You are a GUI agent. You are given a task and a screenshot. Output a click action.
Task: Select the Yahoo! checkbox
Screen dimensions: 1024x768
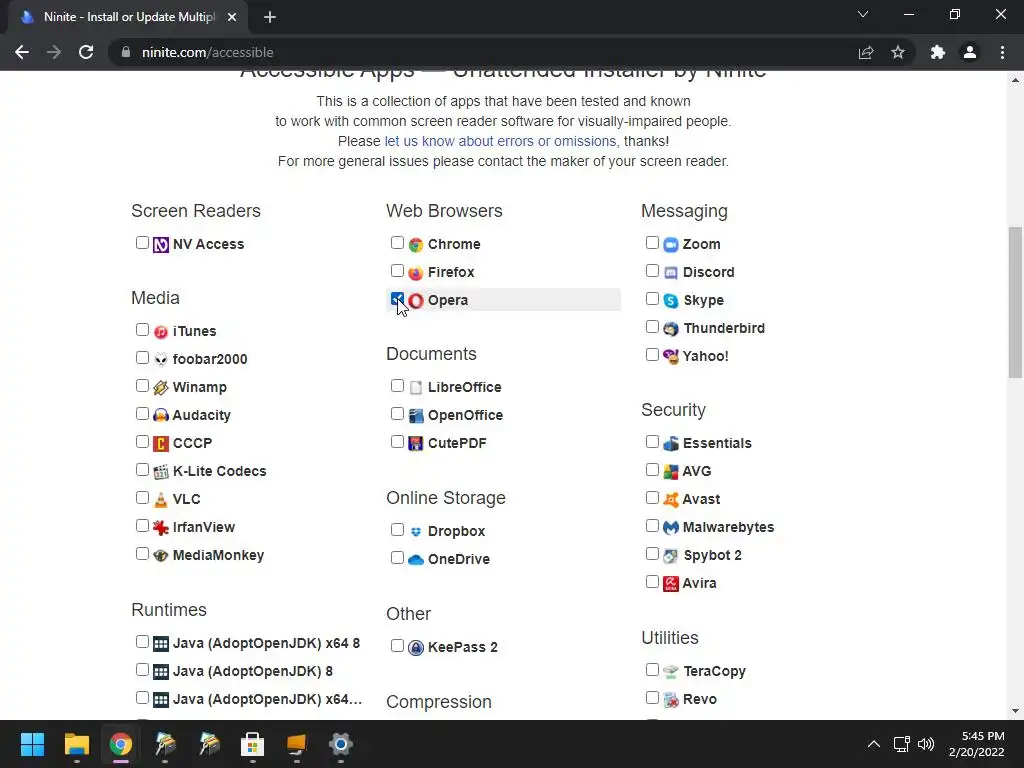652,355
